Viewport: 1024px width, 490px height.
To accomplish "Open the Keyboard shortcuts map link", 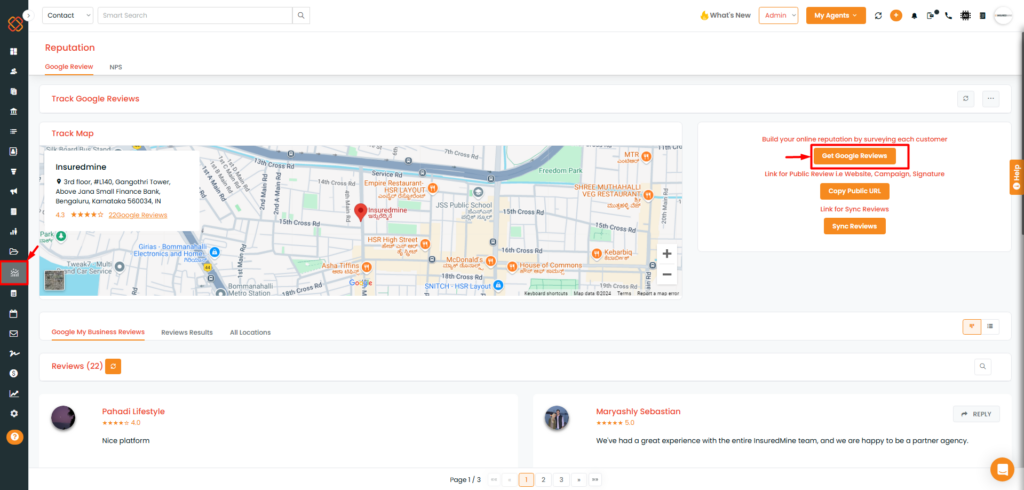I will 546,294.
